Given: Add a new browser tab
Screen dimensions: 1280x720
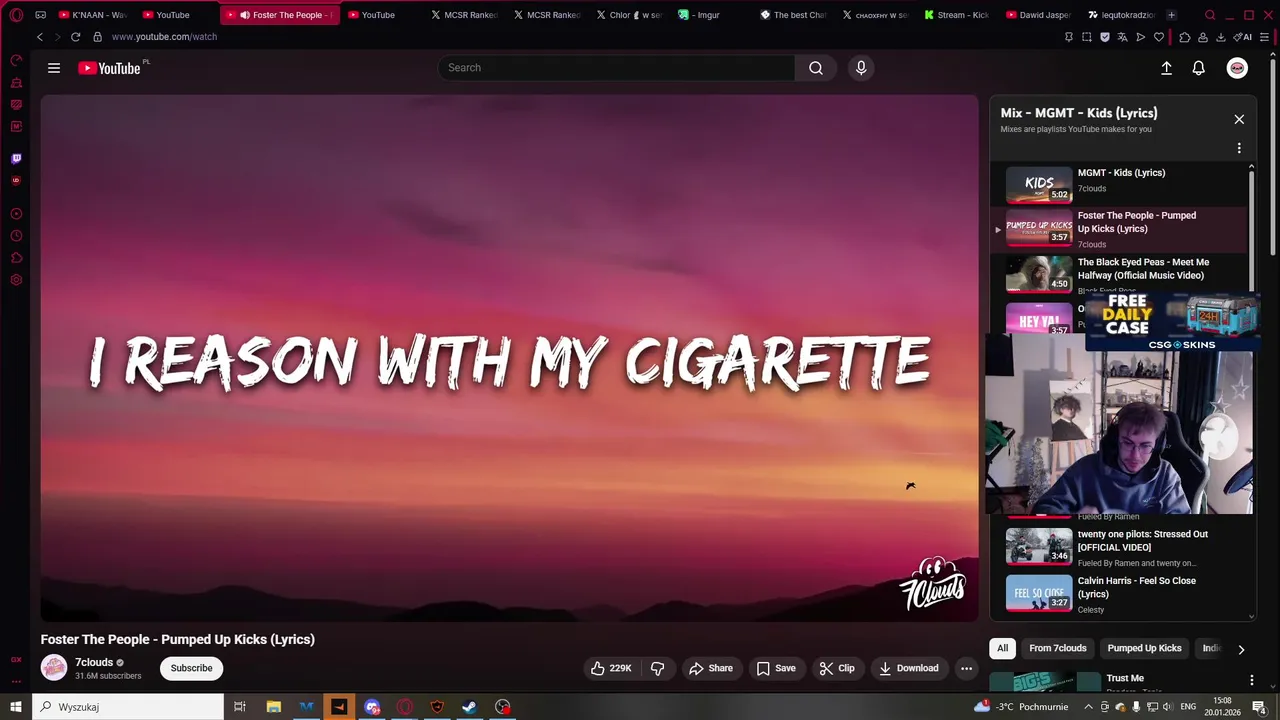Looking at the screenshot, I should point(1171,15).
